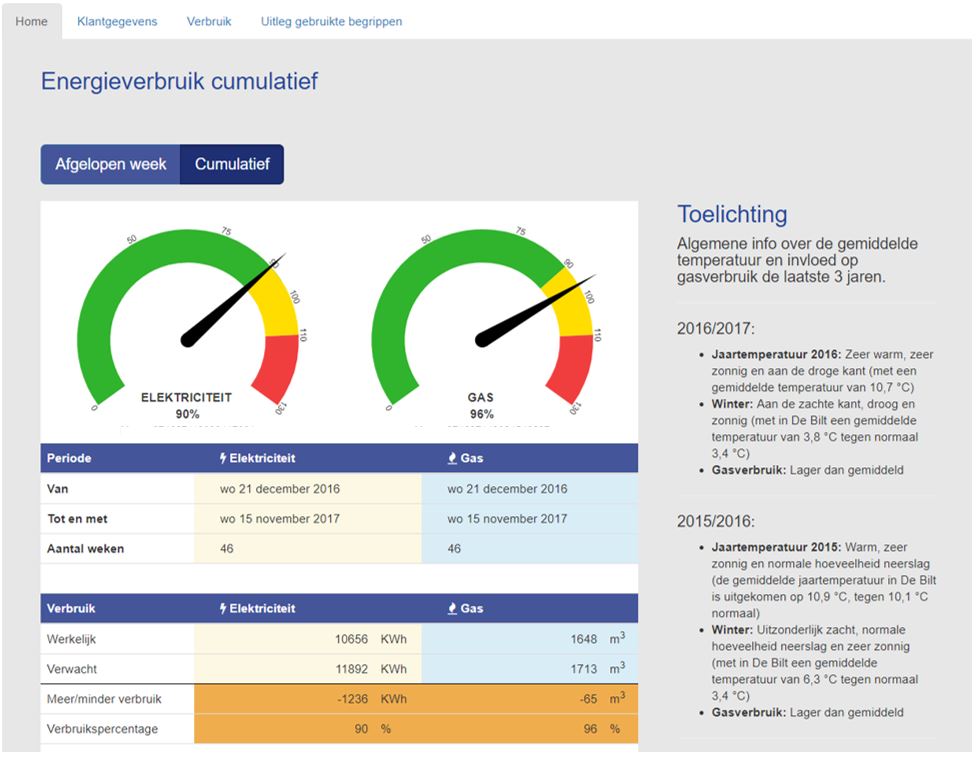978x758 pixels.
Task: Open the Klantgegevens tab
Action: [x=117, y=20]
